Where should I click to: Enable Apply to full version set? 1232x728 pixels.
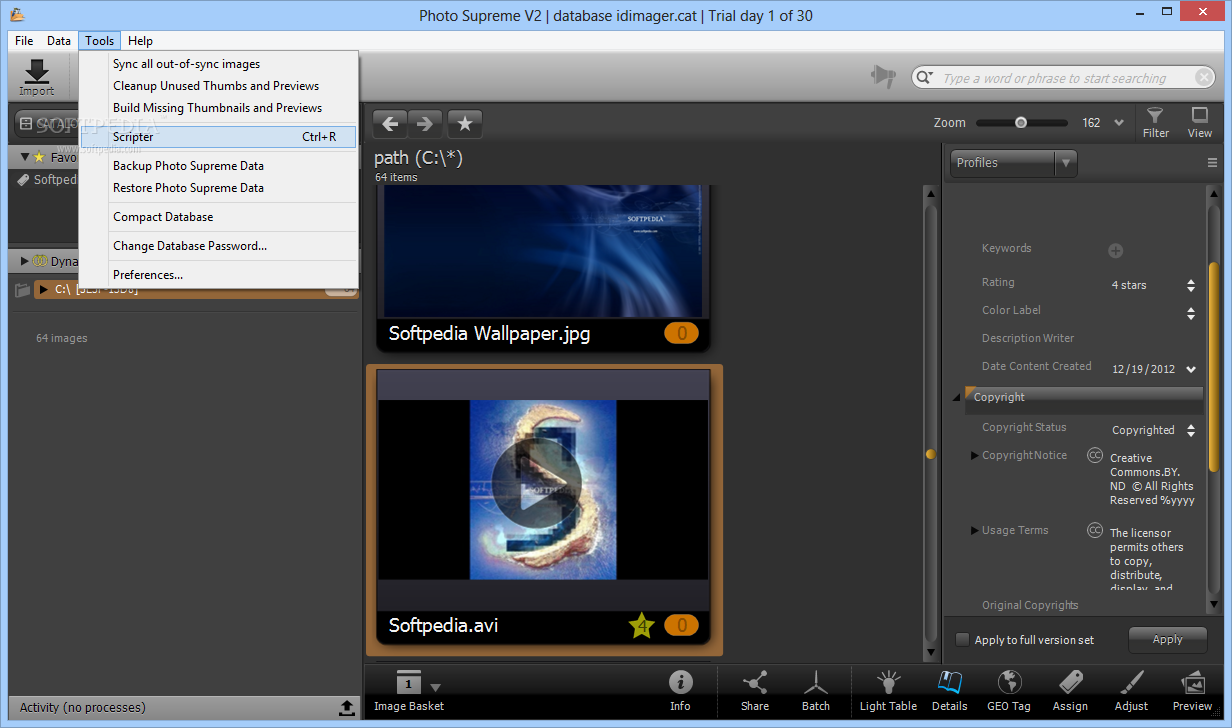pos(962,640)
